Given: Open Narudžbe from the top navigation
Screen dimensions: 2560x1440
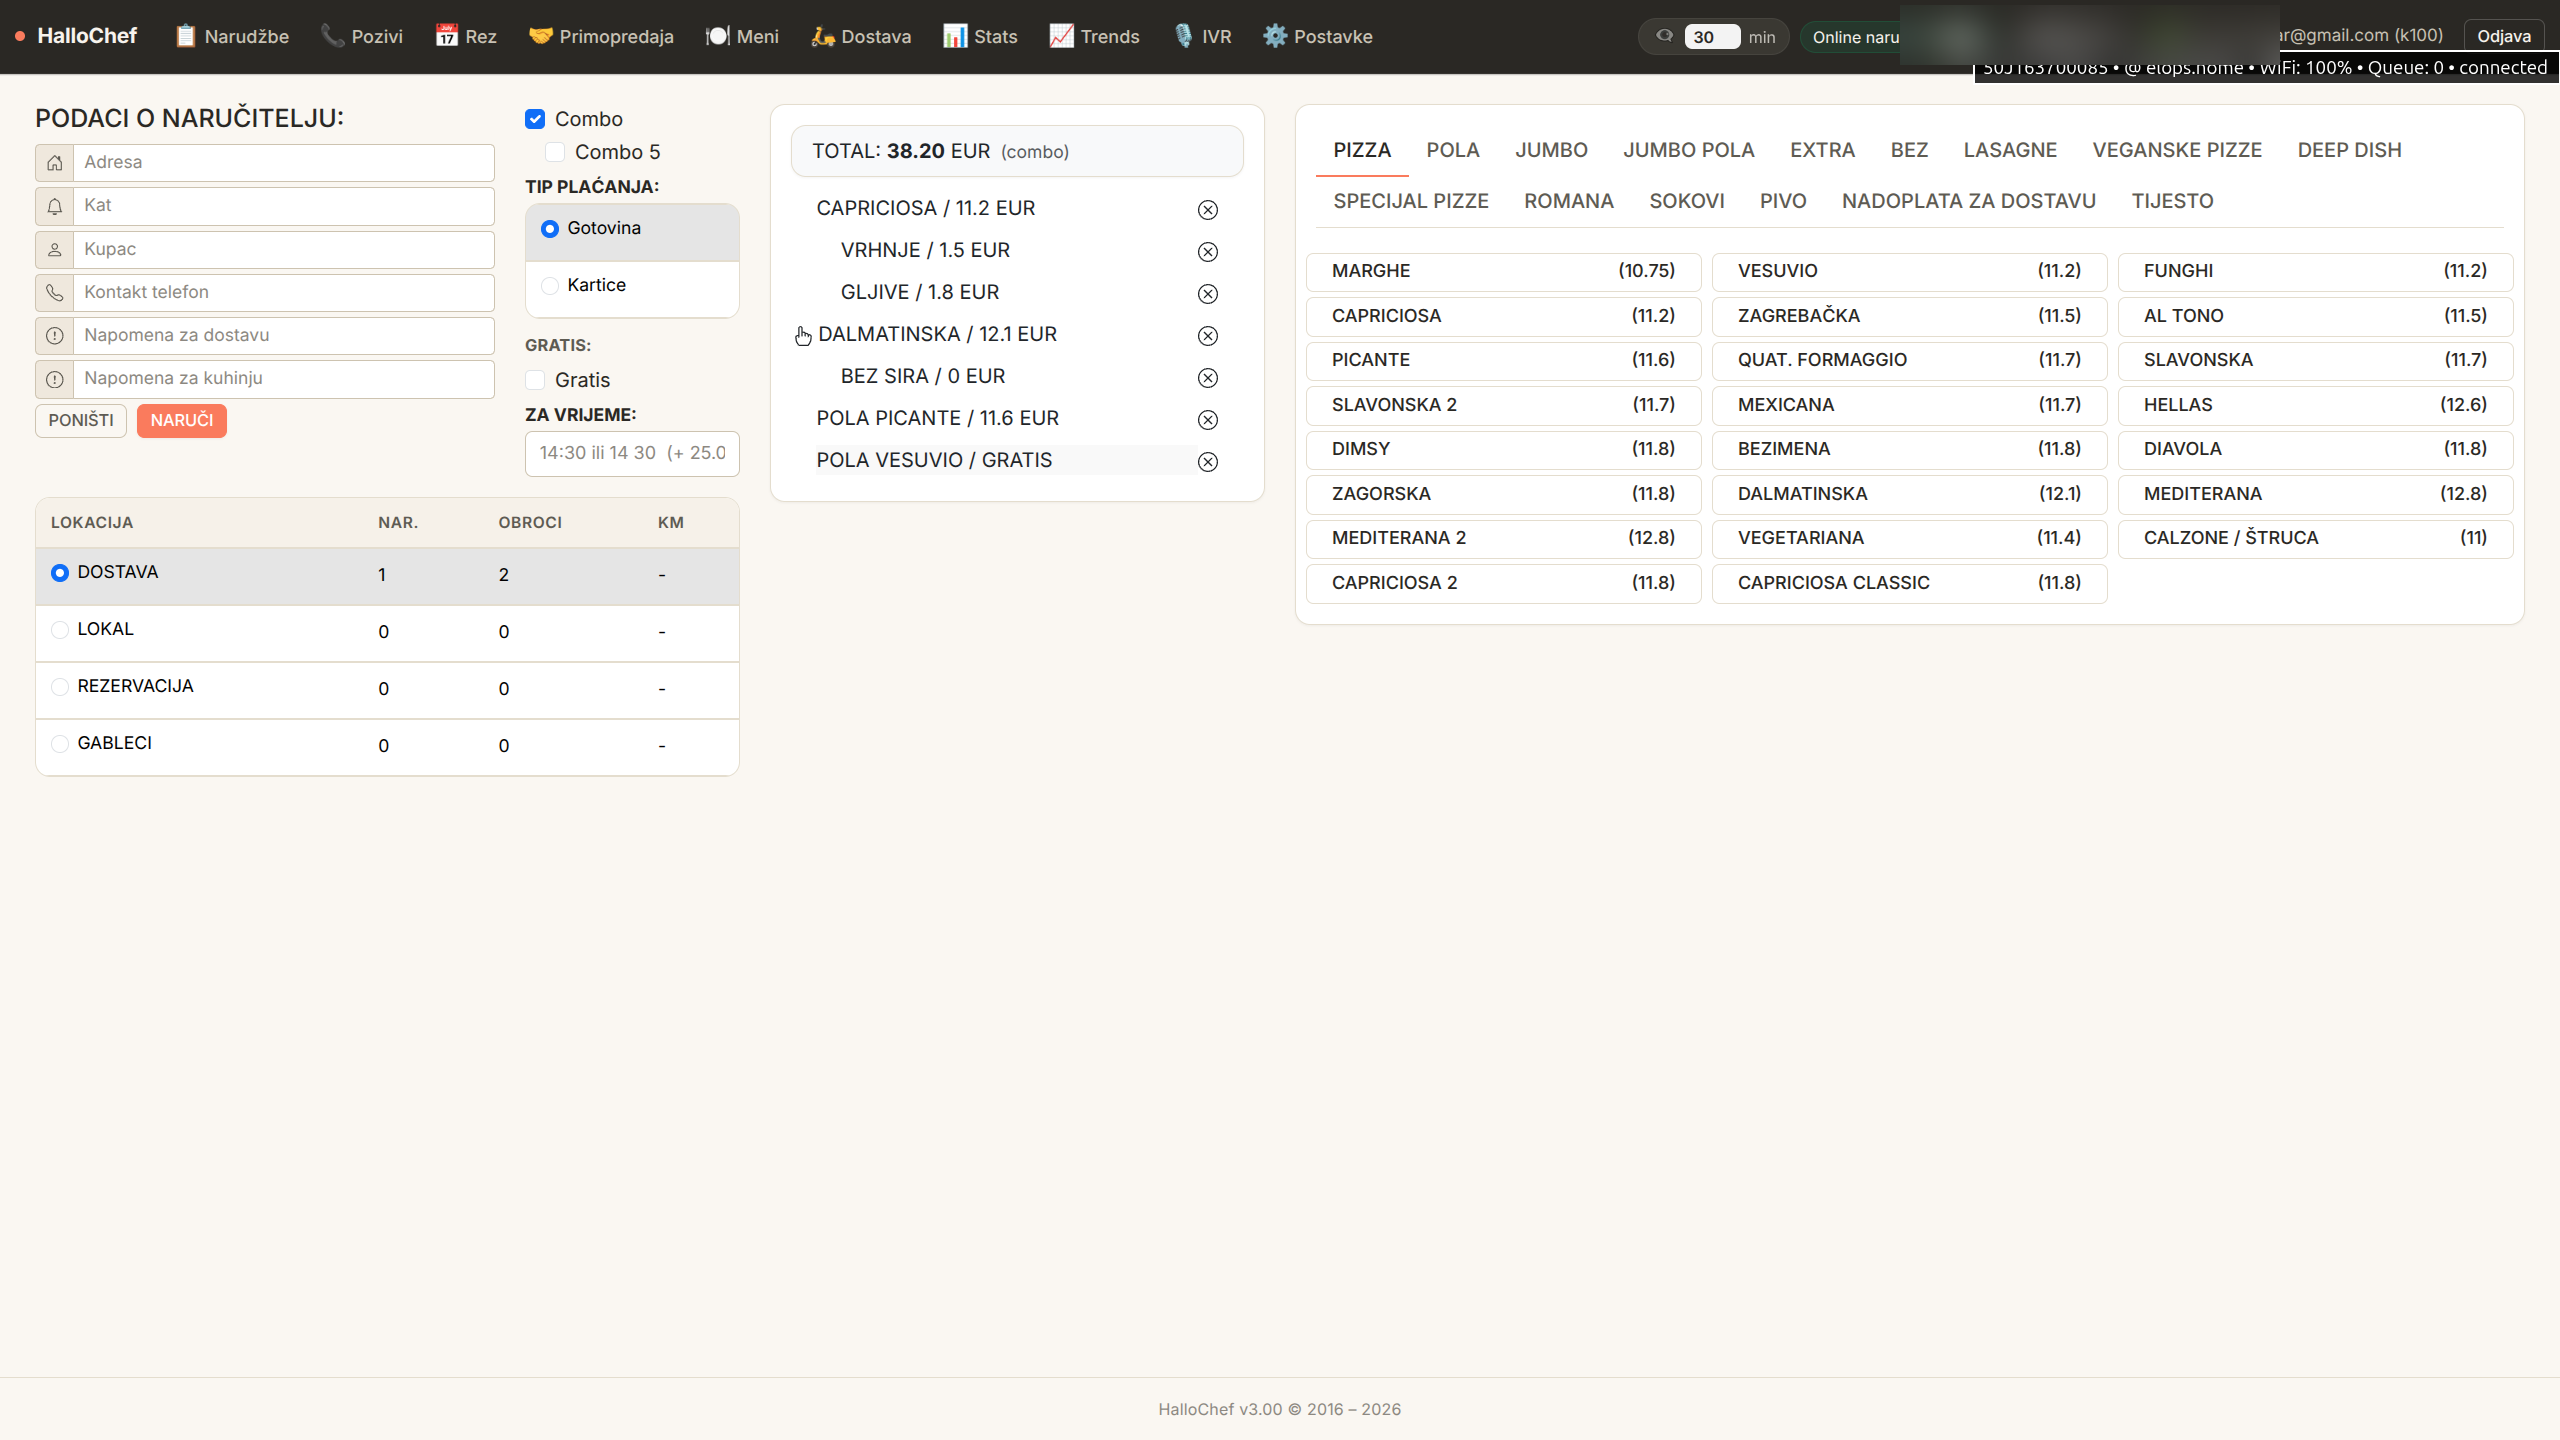Looking at the screenshot, I should (x=232, y=36).
